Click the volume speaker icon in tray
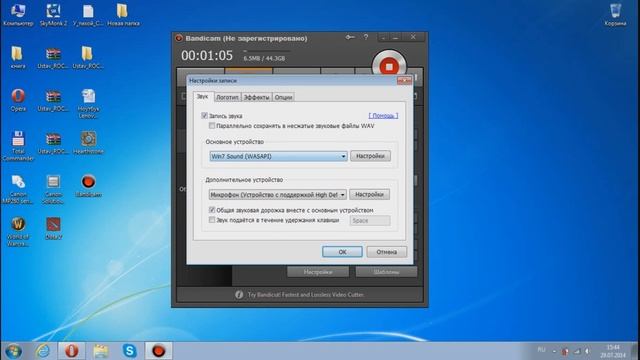 pos(588,351)
